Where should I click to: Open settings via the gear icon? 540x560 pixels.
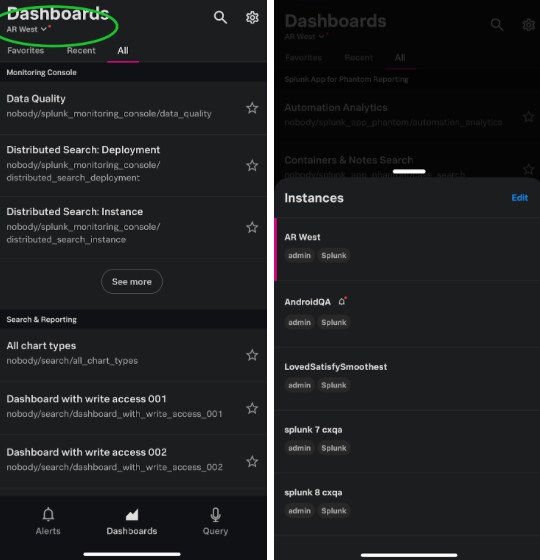click(x=252, y=17)
